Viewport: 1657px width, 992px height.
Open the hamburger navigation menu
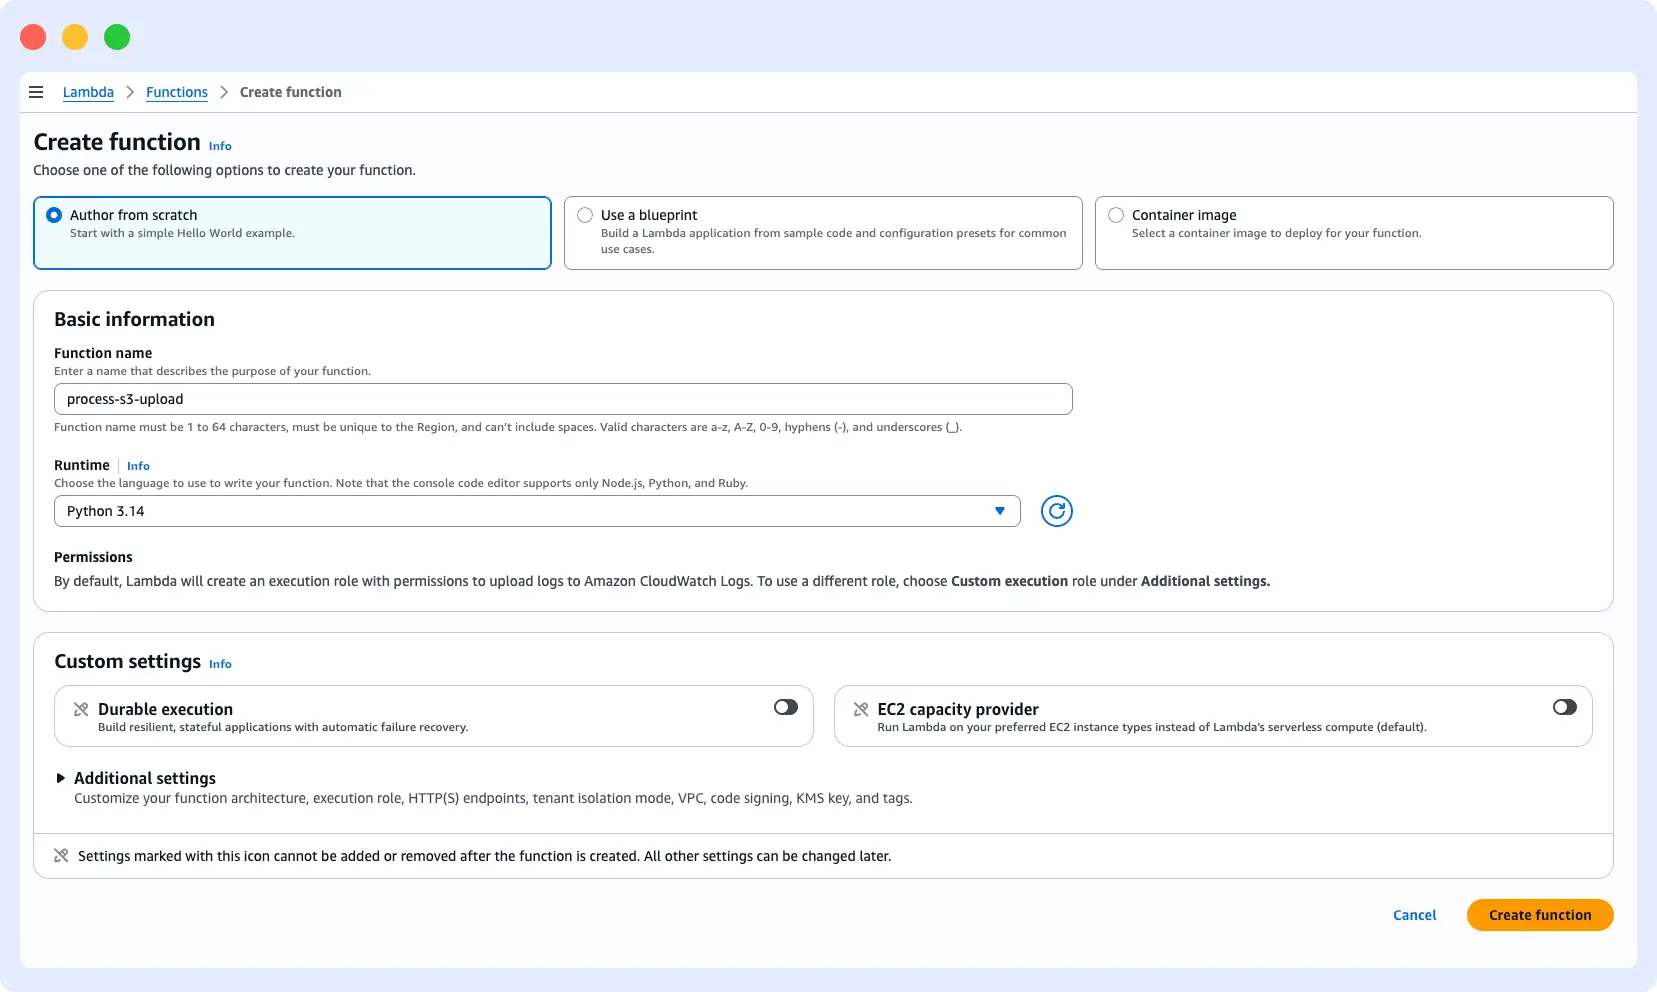(x=36, y=92)
